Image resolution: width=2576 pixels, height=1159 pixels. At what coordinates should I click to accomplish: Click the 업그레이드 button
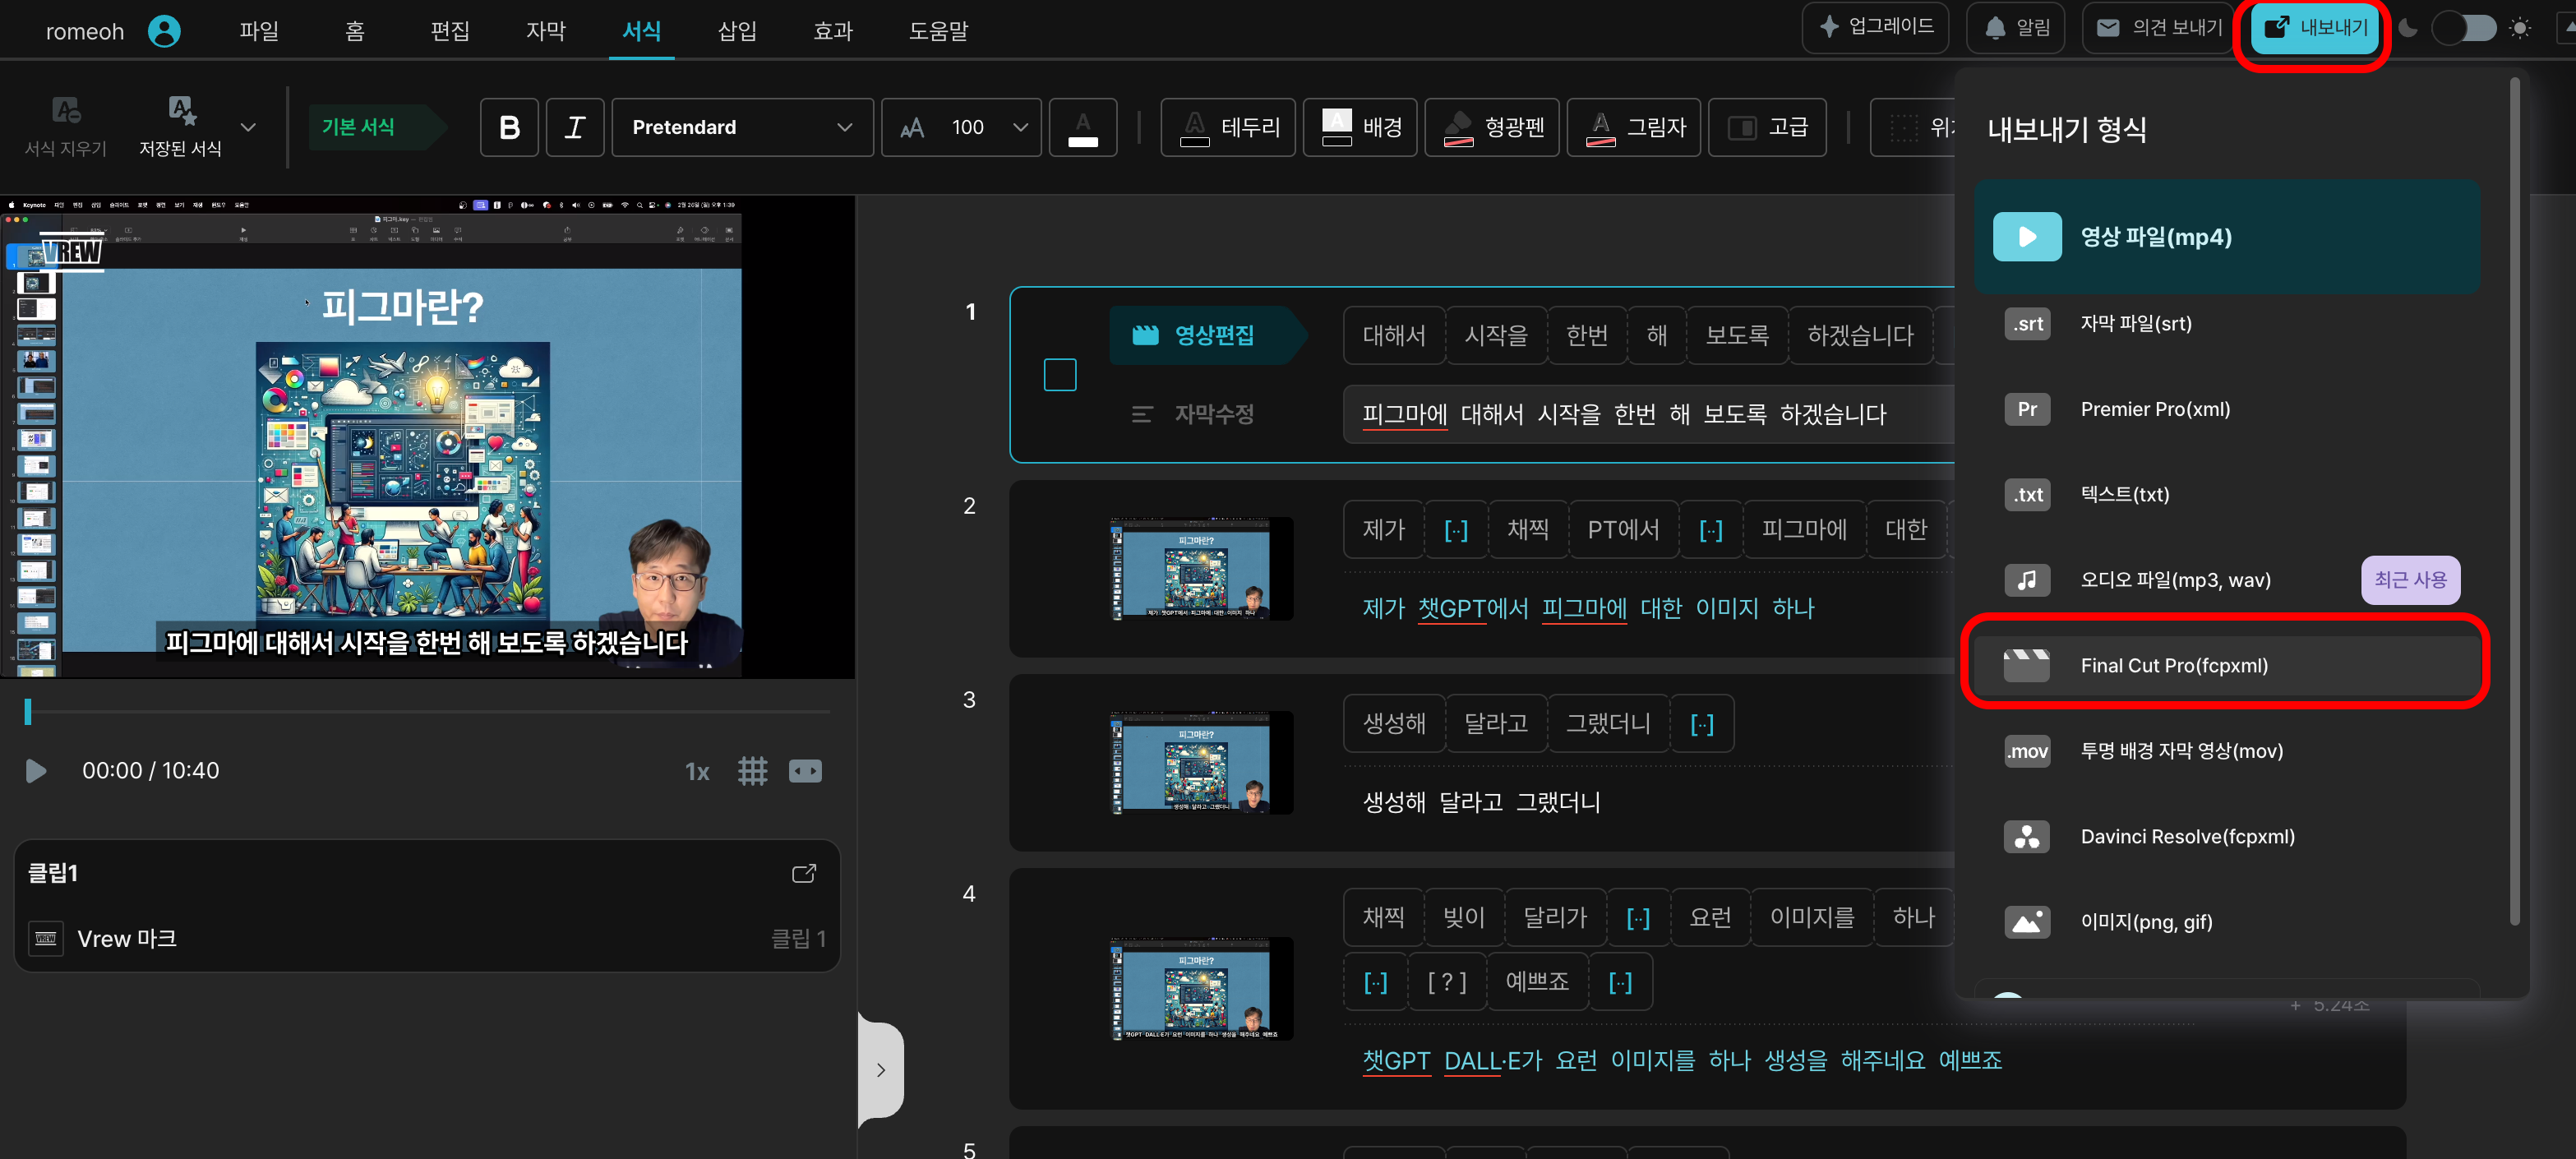tap(1874, 27)
